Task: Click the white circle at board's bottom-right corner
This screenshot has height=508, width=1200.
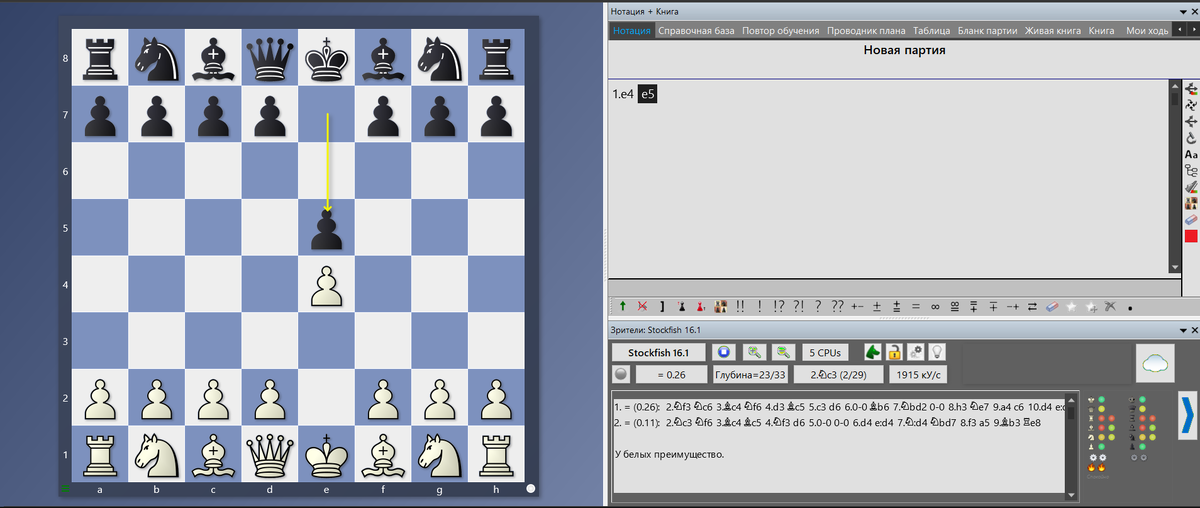Action: pos(531,490)
